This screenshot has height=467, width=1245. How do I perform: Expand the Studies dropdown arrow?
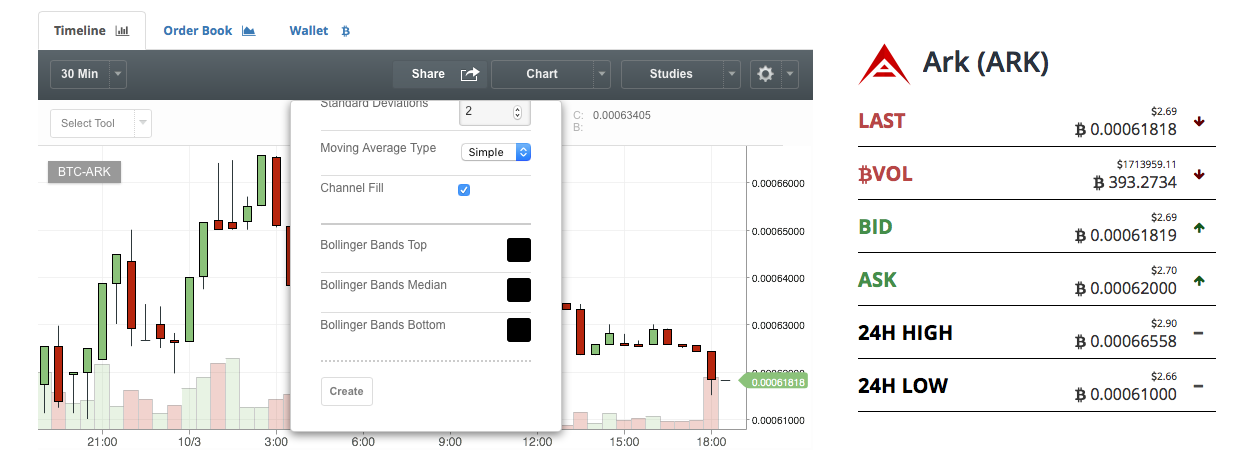(x=732, y=74)
